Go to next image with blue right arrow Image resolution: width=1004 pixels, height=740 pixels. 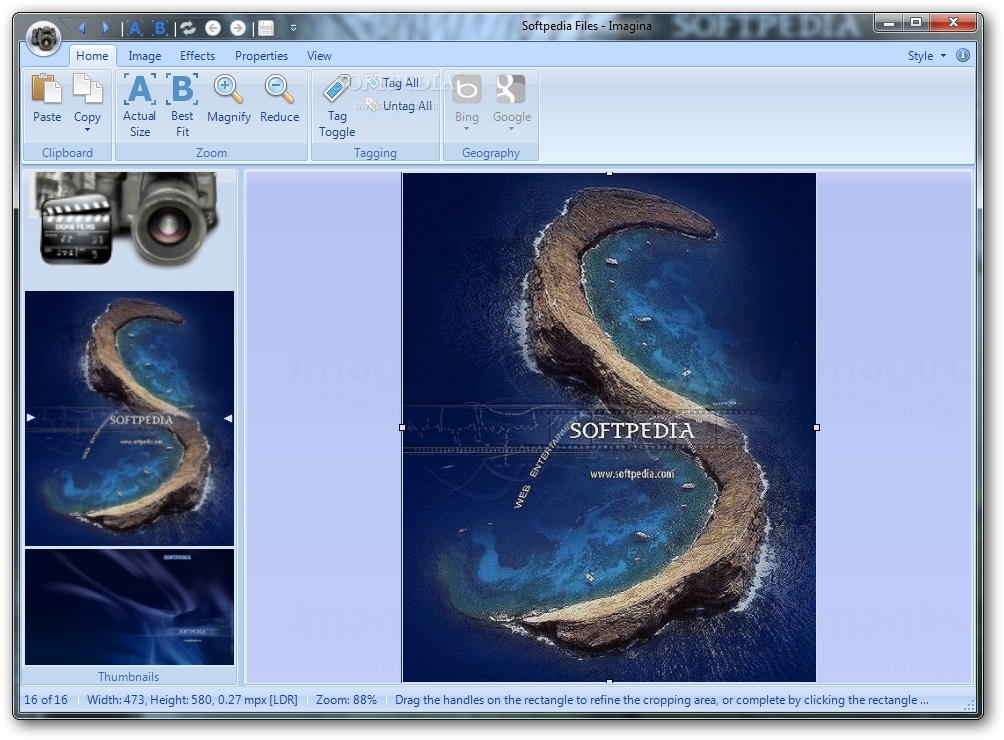(x=106, y=28)
